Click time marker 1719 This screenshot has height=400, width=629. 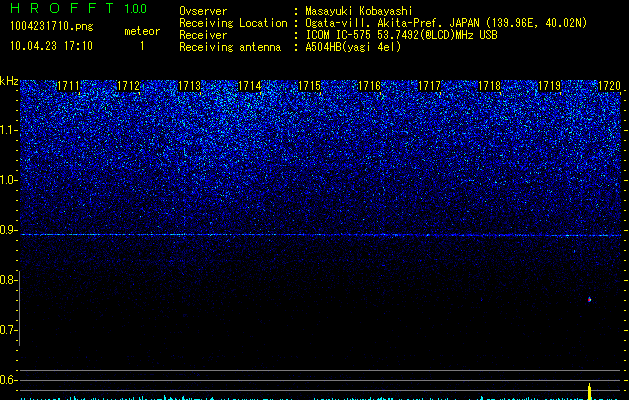click(549, 86)
